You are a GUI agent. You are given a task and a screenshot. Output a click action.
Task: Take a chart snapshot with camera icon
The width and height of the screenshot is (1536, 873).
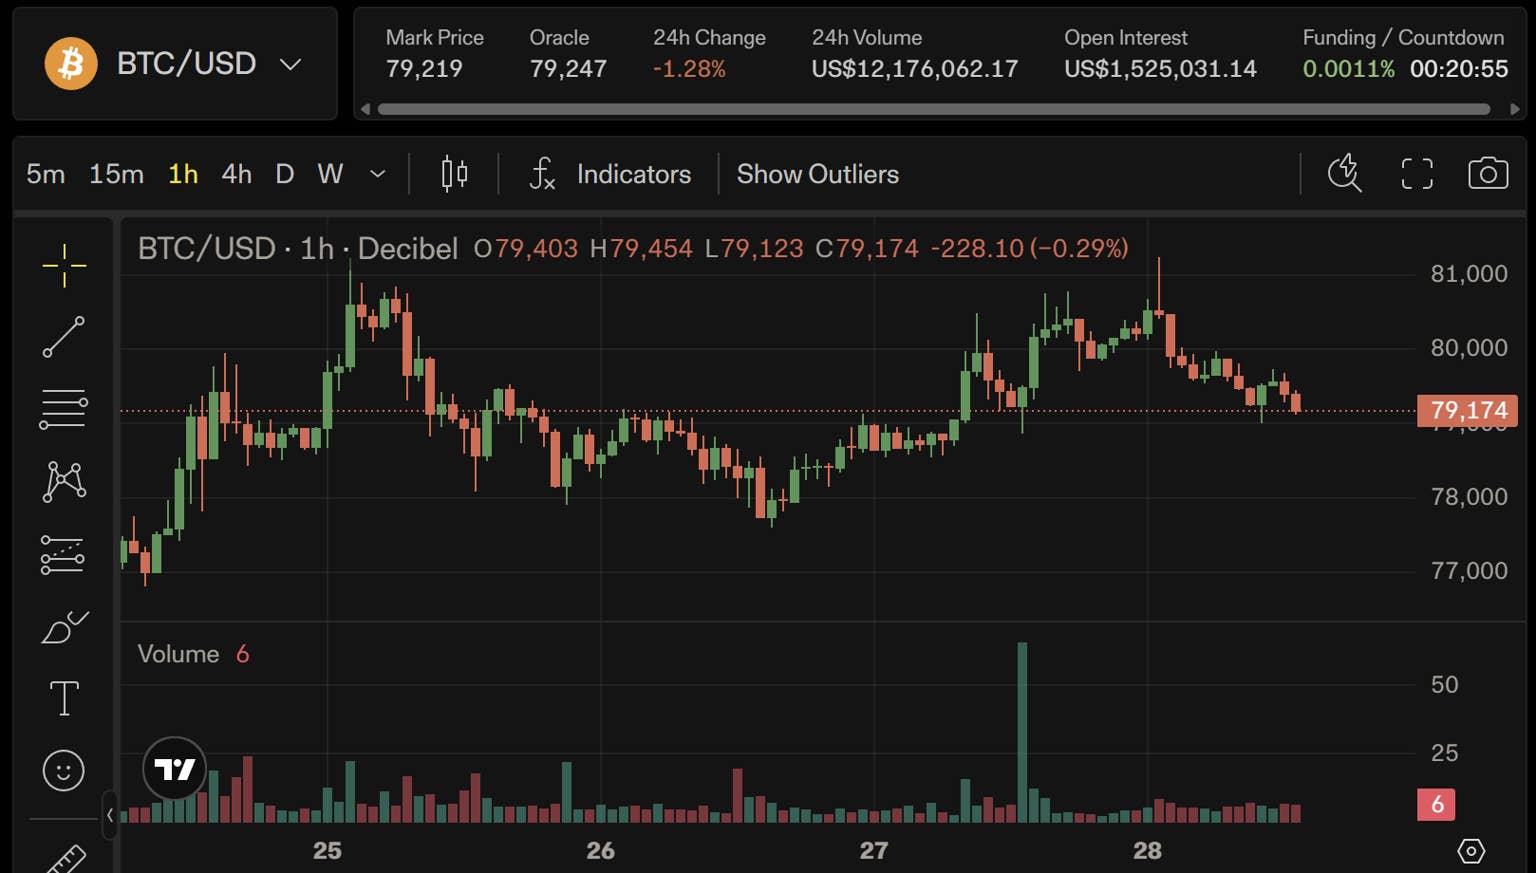[1488, 174]
